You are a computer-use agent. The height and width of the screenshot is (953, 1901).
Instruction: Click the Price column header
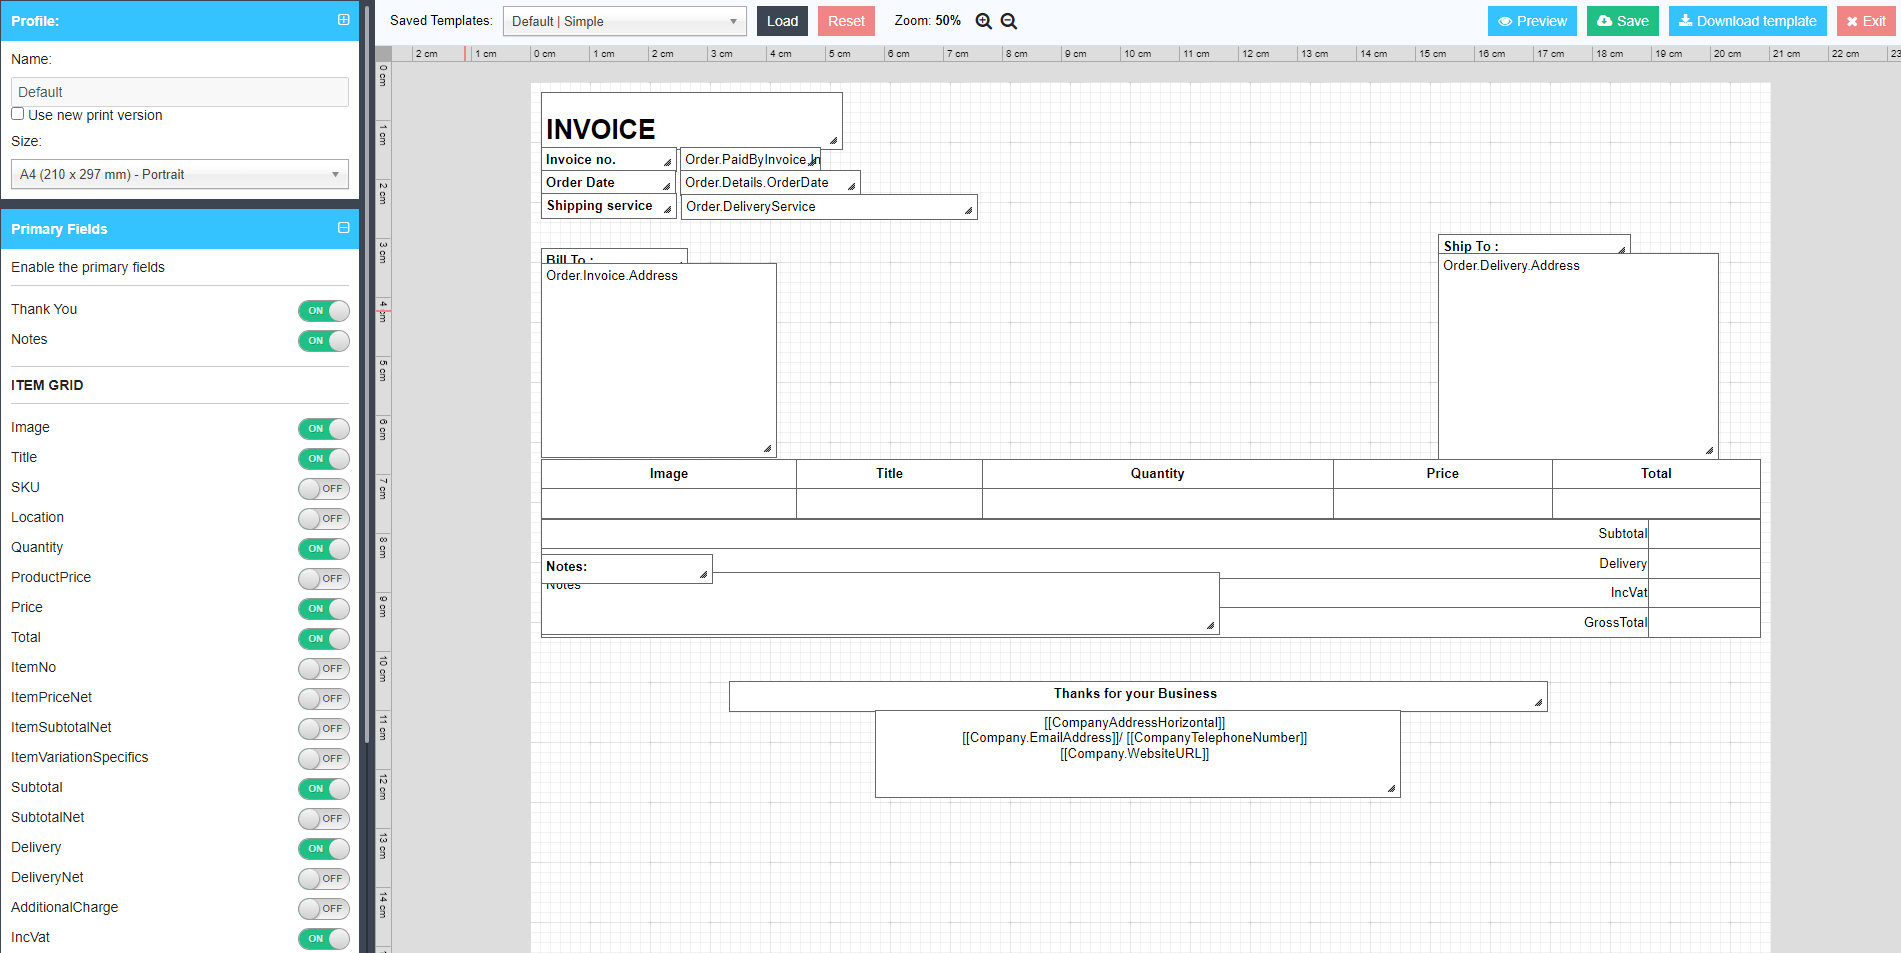pyautogui.click(x=1443, y=474)
